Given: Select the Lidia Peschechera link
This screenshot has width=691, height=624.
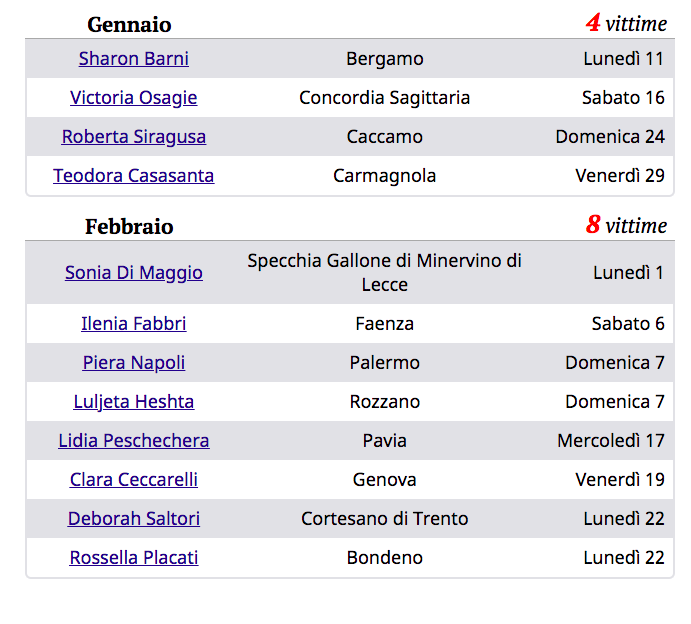Looking at the screenshot, I should point(133,441).
